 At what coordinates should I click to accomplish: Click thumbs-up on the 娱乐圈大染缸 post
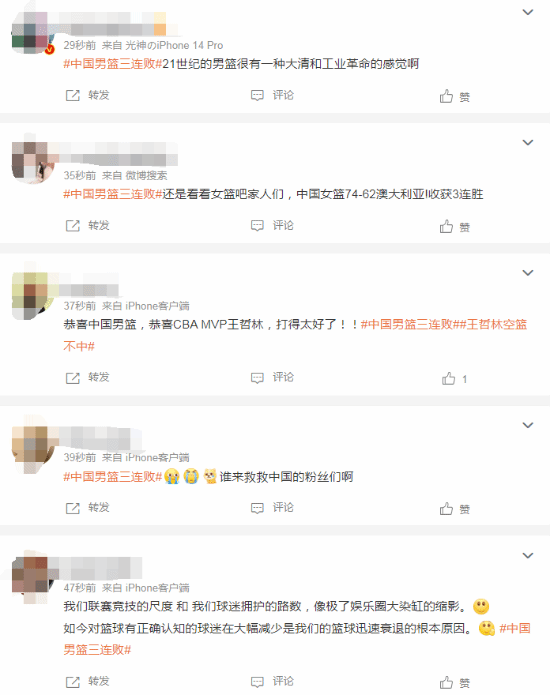pyautogui.click(x=446, y=682)
